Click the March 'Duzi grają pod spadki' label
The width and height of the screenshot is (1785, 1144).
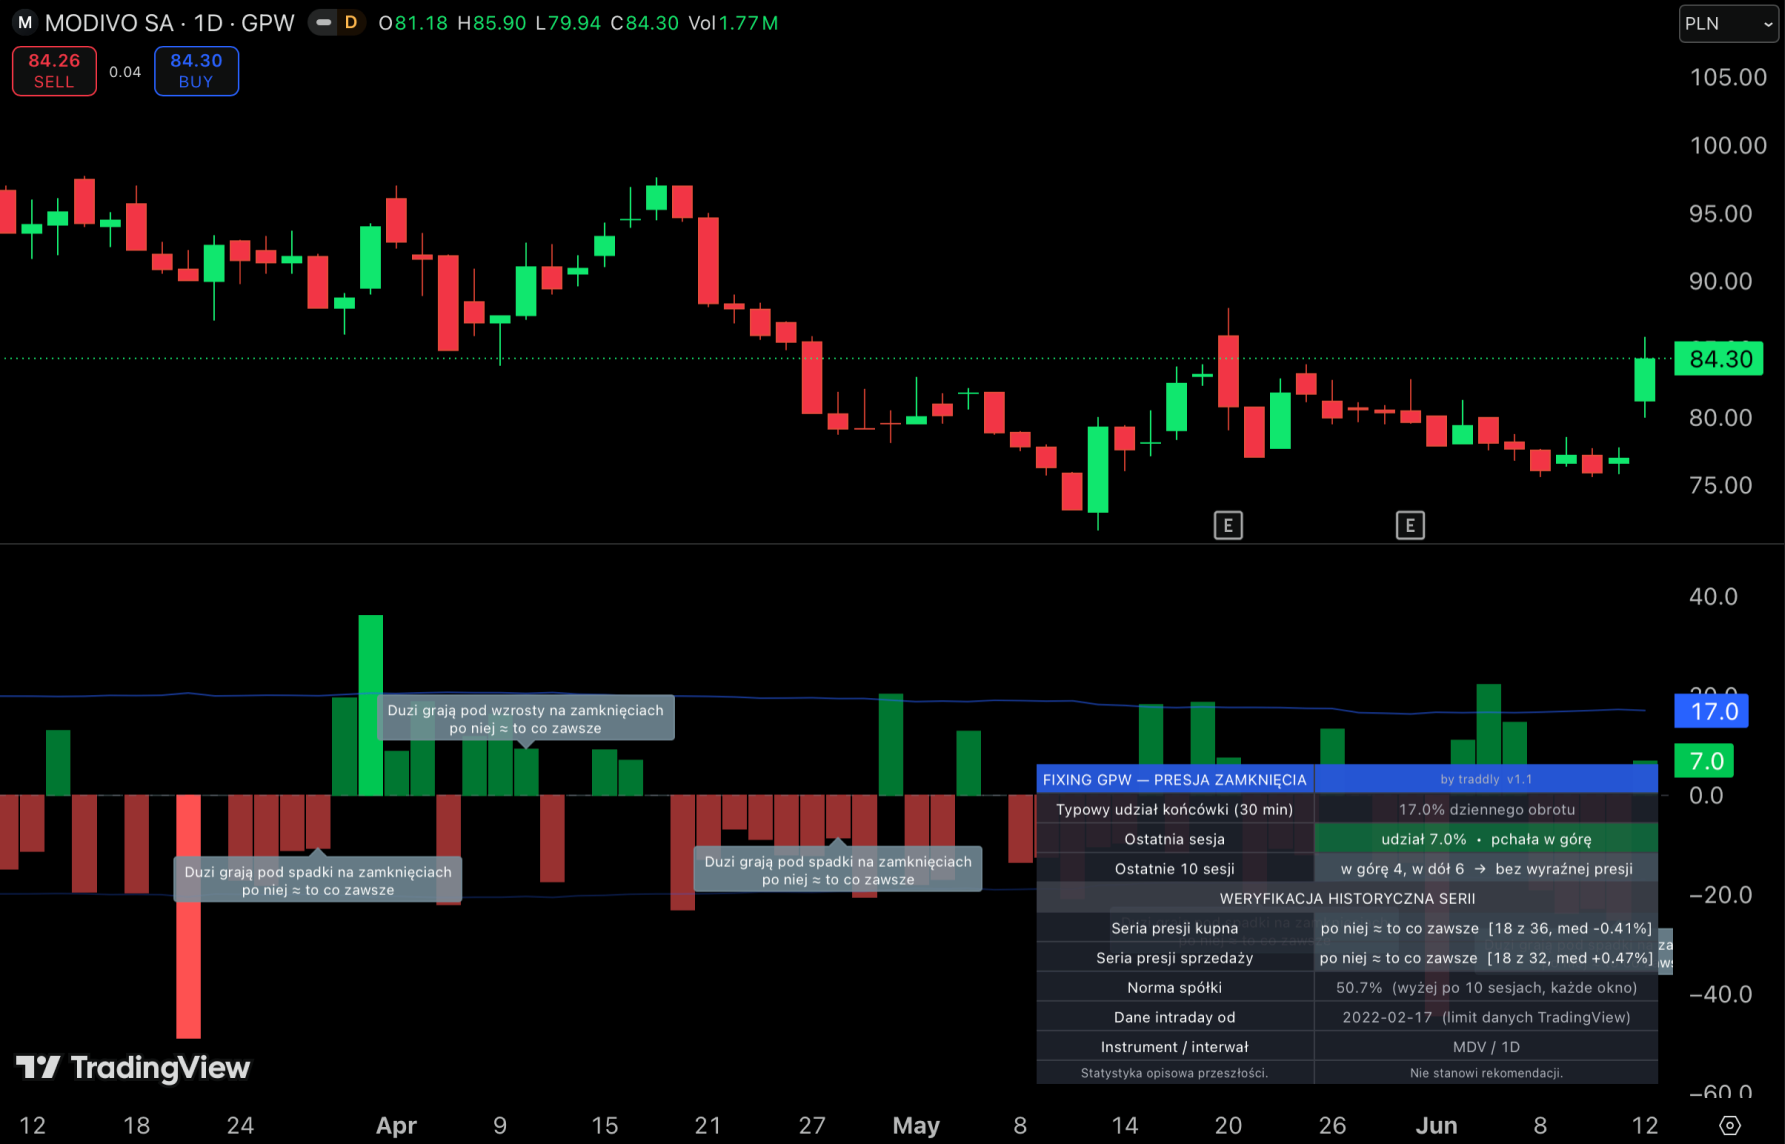[x=318, y=880]
